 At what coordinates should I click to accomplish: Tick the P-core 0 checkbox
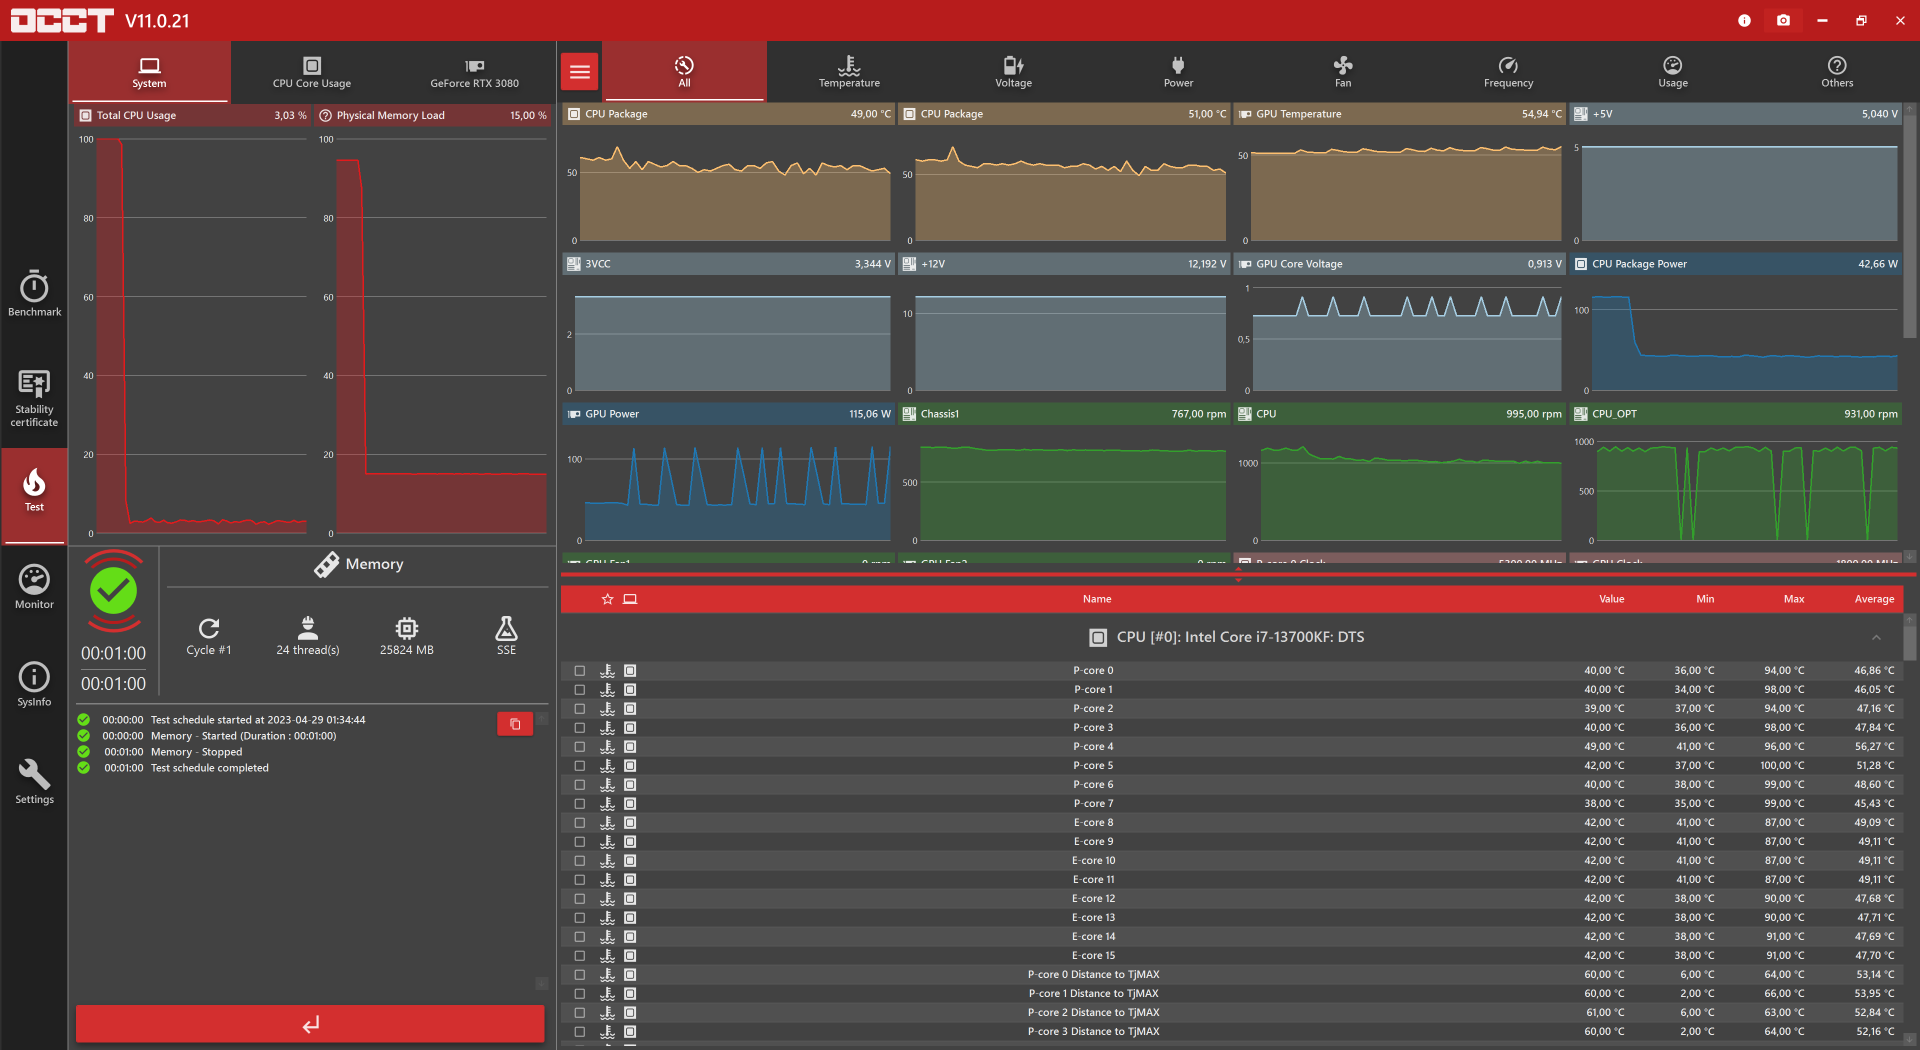[x=580, y=671]
